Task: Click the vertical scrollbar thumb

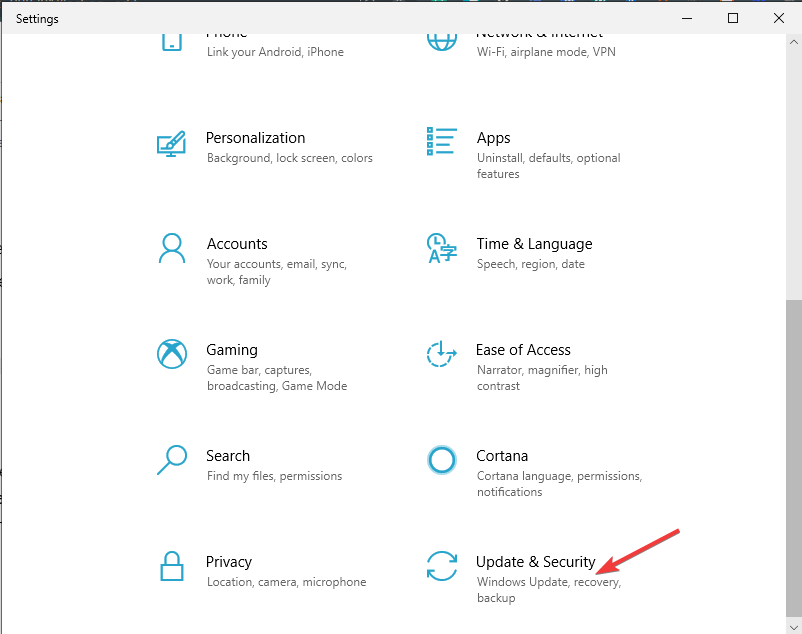Action: click(x=793, y=458)
